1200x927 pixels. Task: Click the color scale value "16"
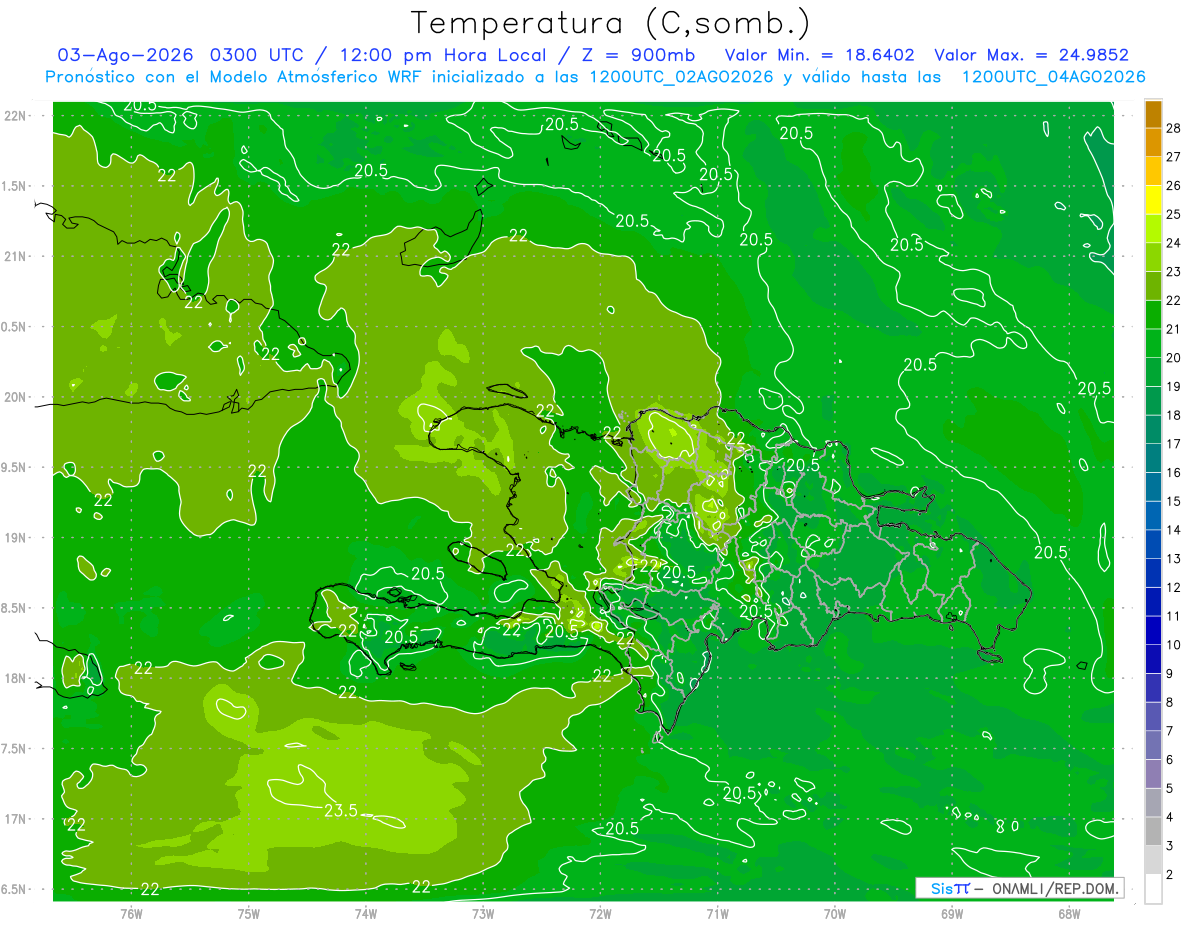pos(1173,472)
